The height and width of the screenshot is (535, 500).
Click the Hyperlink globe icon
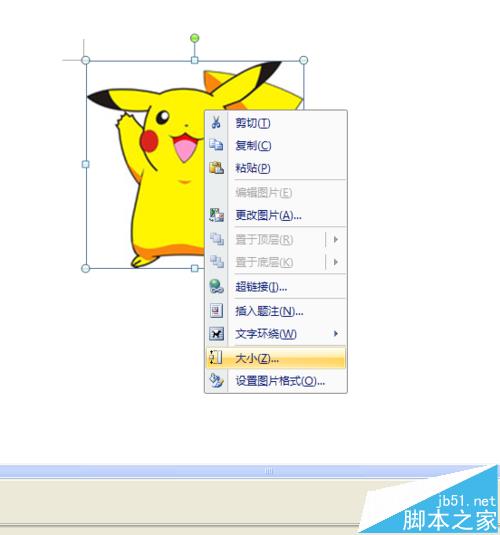pos(216,287)
